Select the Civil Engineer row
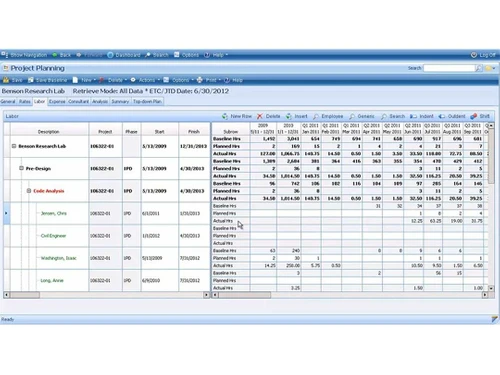Screen dimensions: 500x375 [53, 236]
